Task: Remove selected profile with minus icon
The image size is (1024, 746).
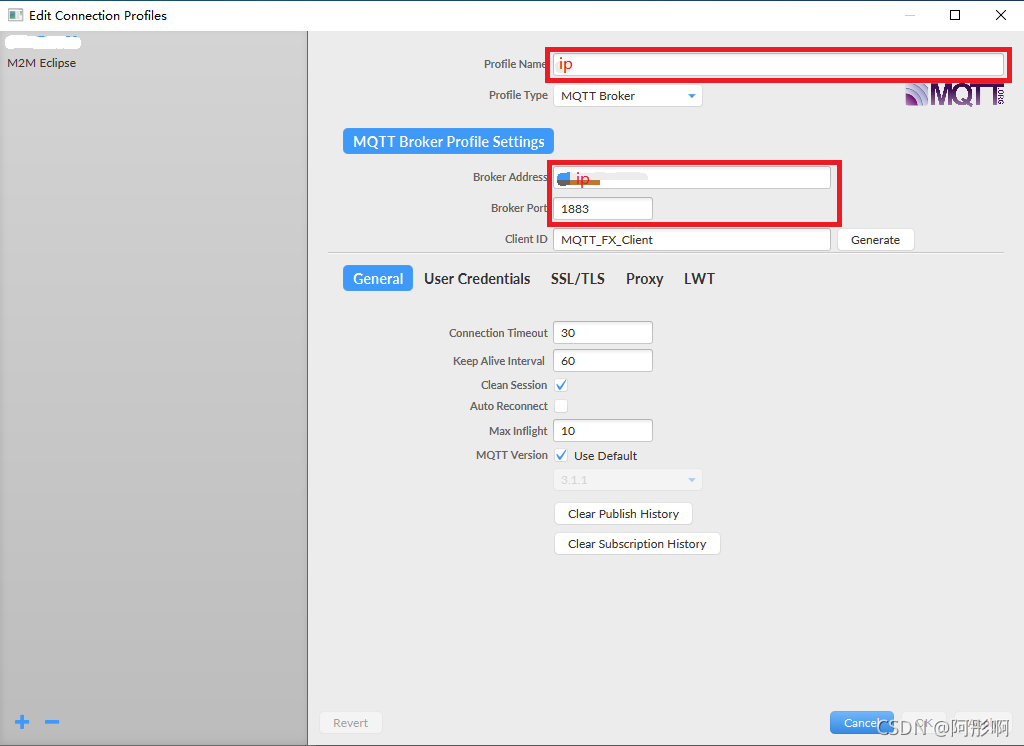Action: click(52, 722)
